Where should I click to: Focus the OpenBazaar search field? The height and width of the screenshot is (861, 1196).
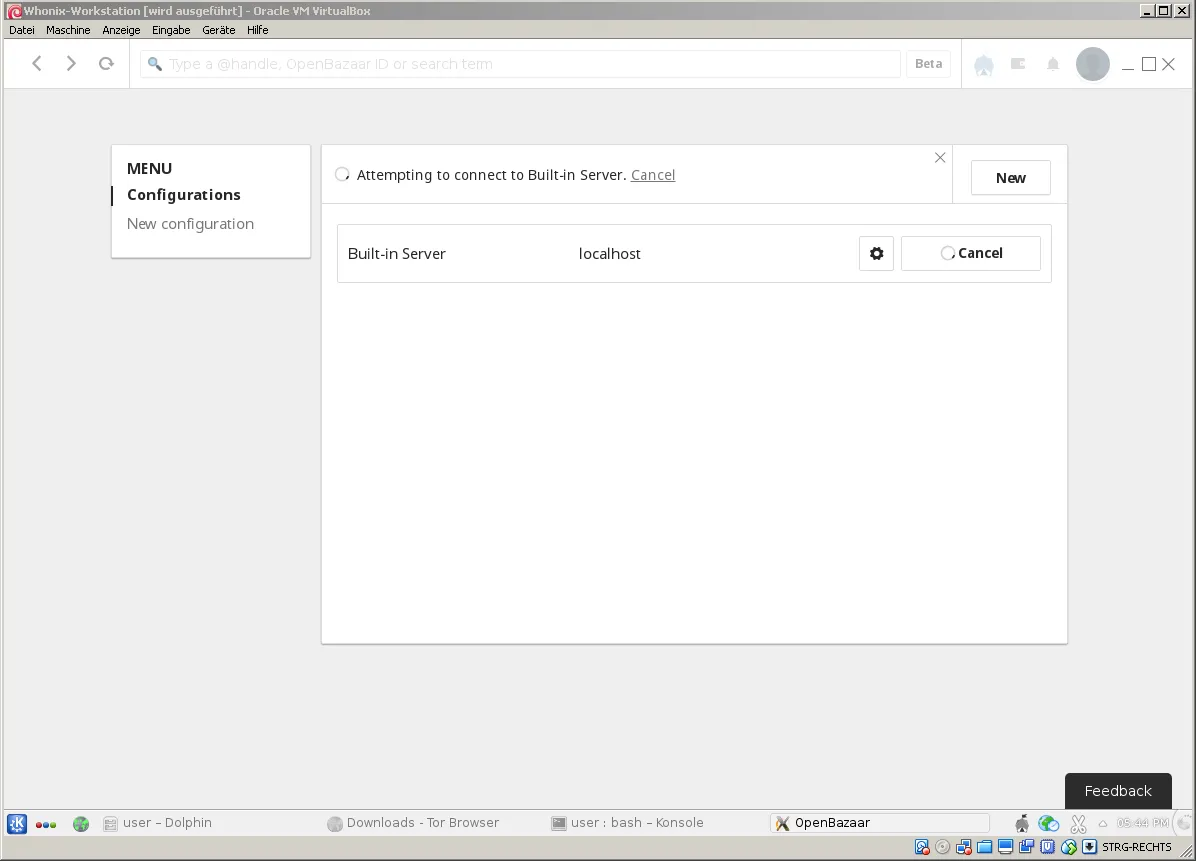520,64
